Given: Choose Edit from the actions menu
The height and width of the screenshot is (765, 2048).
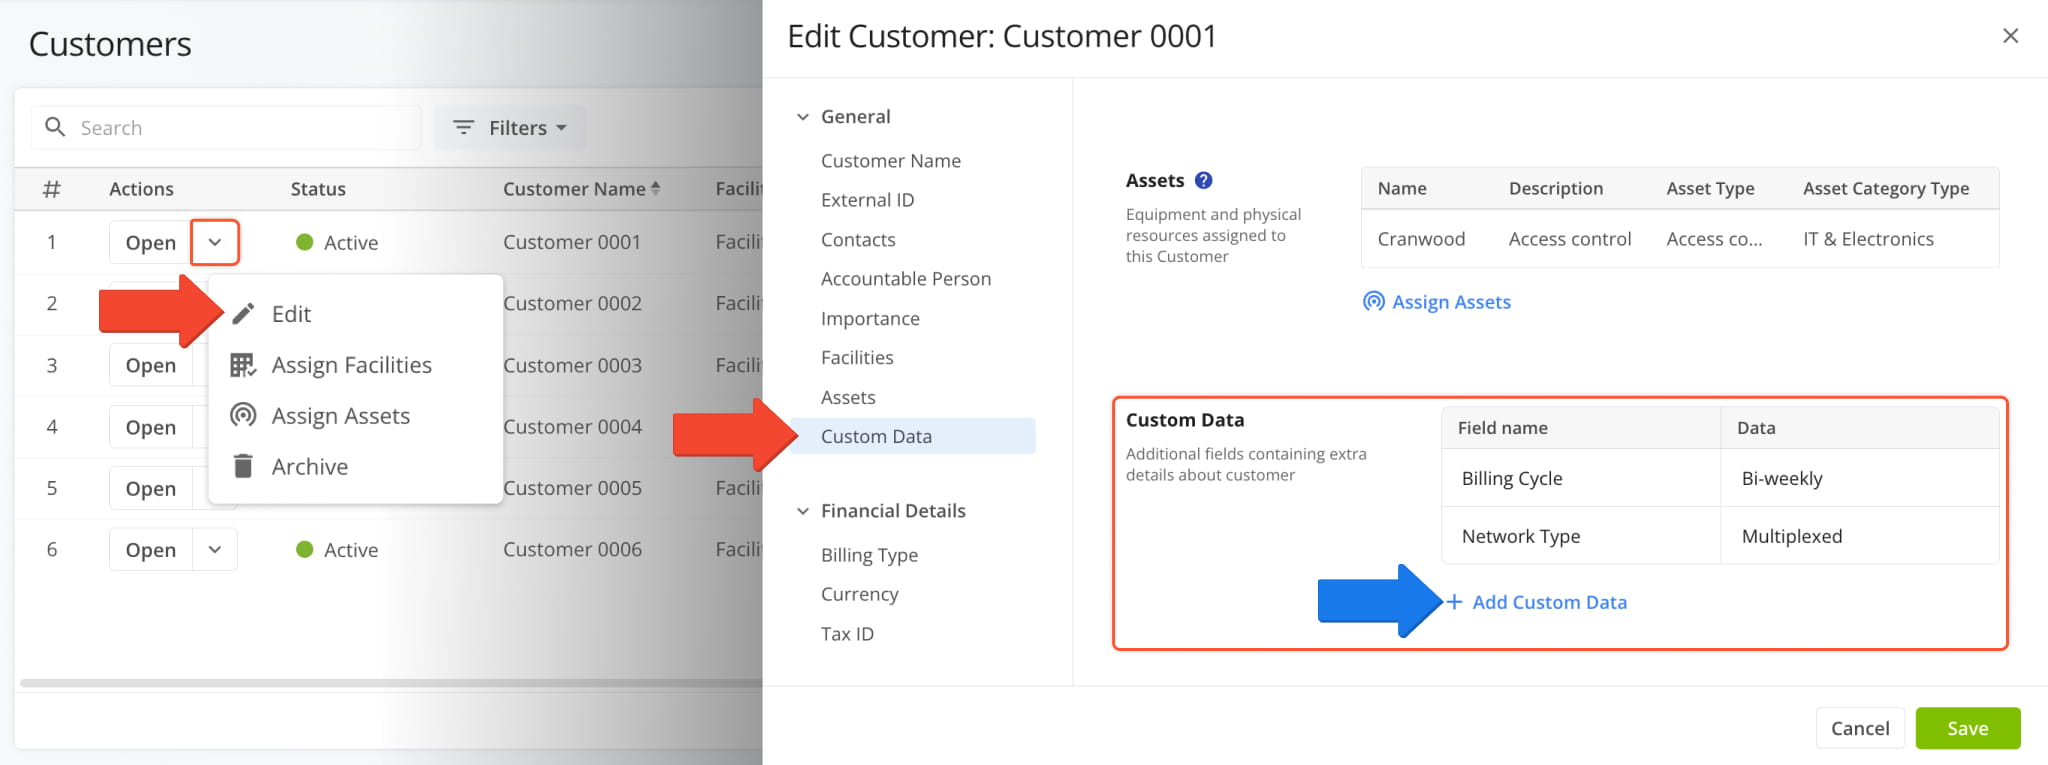Looking at the screenshot, I should [291, 314].
